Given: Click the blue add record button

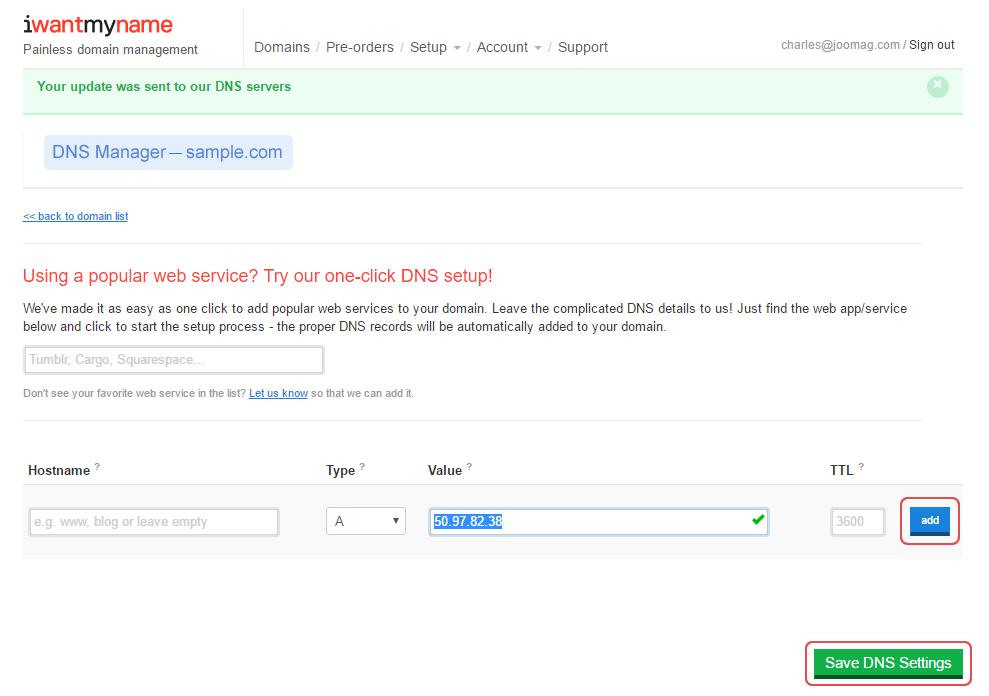Looking at the screenshot, I should click(x=930, y=521).
